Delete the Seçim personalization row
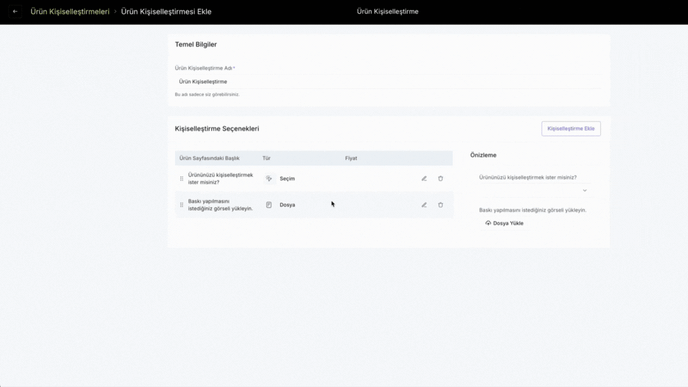The image size is (688, 387). 441,179
